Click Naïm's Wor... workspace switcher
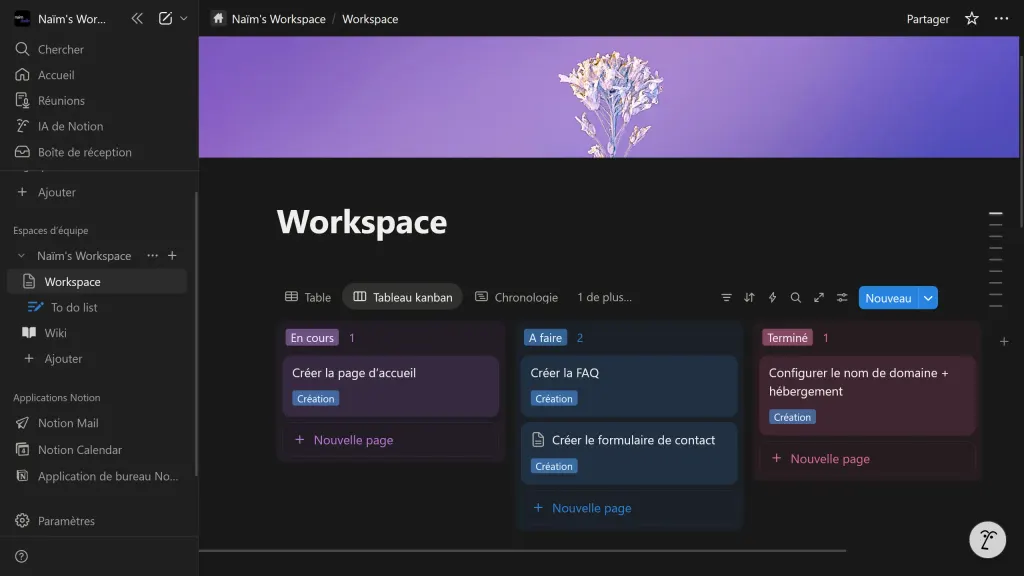Screen dimensions: 1024x576 coord(62,18)
